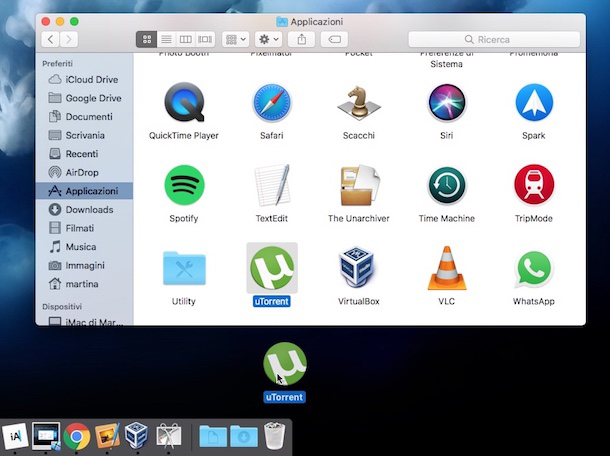The height and width of the screenshot is (456, 610).
Task: Open Musica in the sidebar
Action: pyautogui.click(x=84, y=247)
